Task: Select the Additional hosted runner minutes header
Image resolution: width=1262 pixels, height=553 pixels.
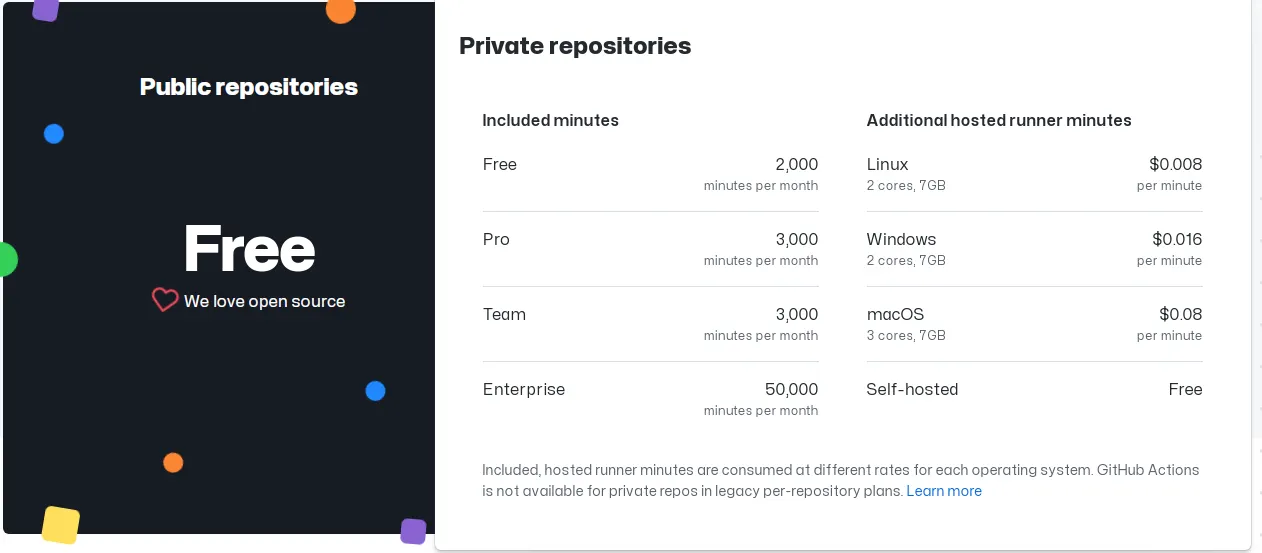Action: point(998,120)
